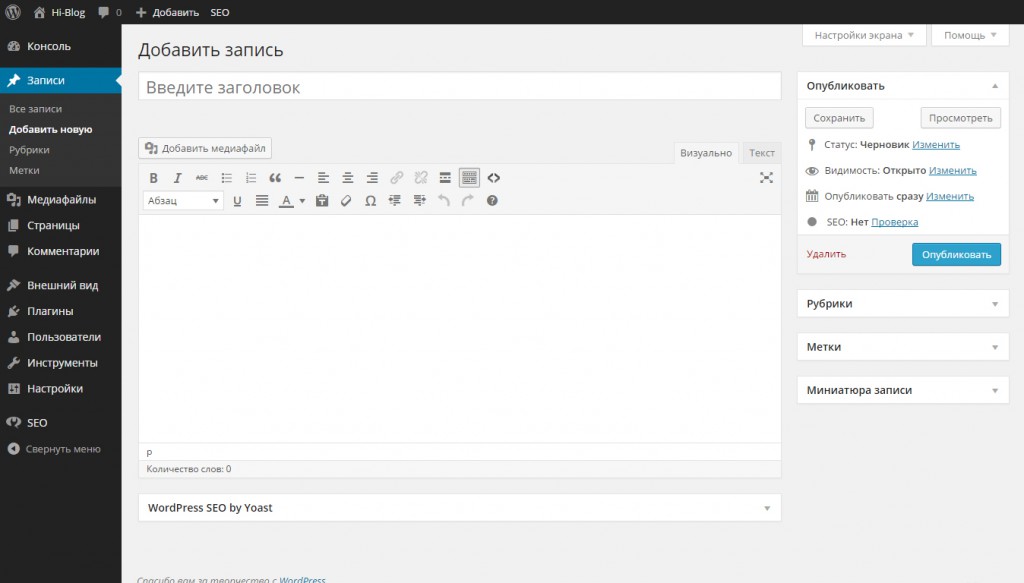This screenshot has height=583, width=1024.
Task: Insert a horizontal line
Action: (x=299, y=178)
